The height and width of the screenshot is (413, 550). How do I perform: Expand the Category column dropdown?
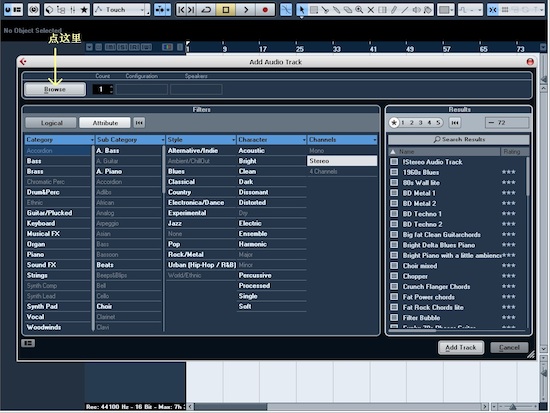click(x=59, y=140)
